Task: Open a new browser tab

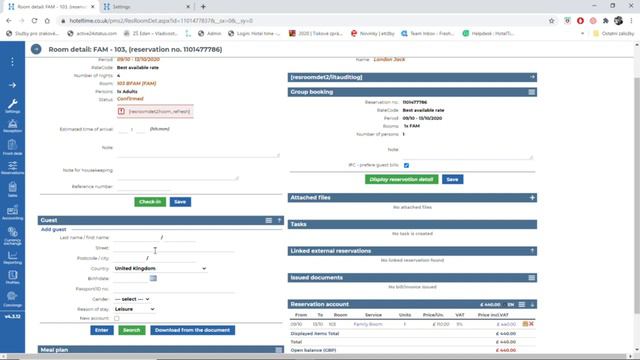Action: coord(203,7)
